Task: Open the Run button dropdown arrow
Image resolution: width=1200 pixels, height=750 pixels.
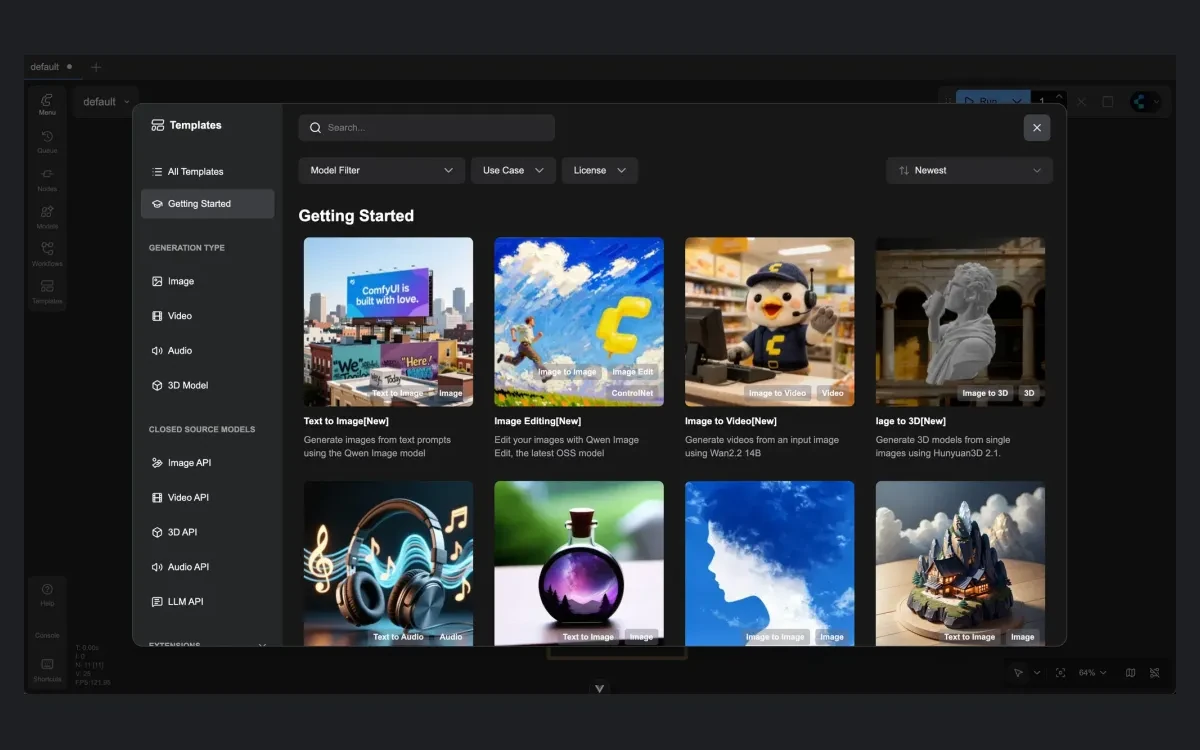Action: (1017, 101)
